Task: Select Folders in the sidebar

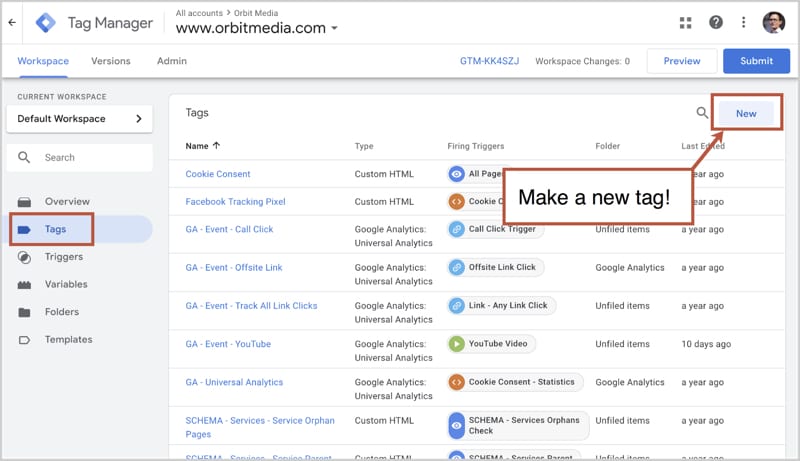Action: [x=62, y=312]
